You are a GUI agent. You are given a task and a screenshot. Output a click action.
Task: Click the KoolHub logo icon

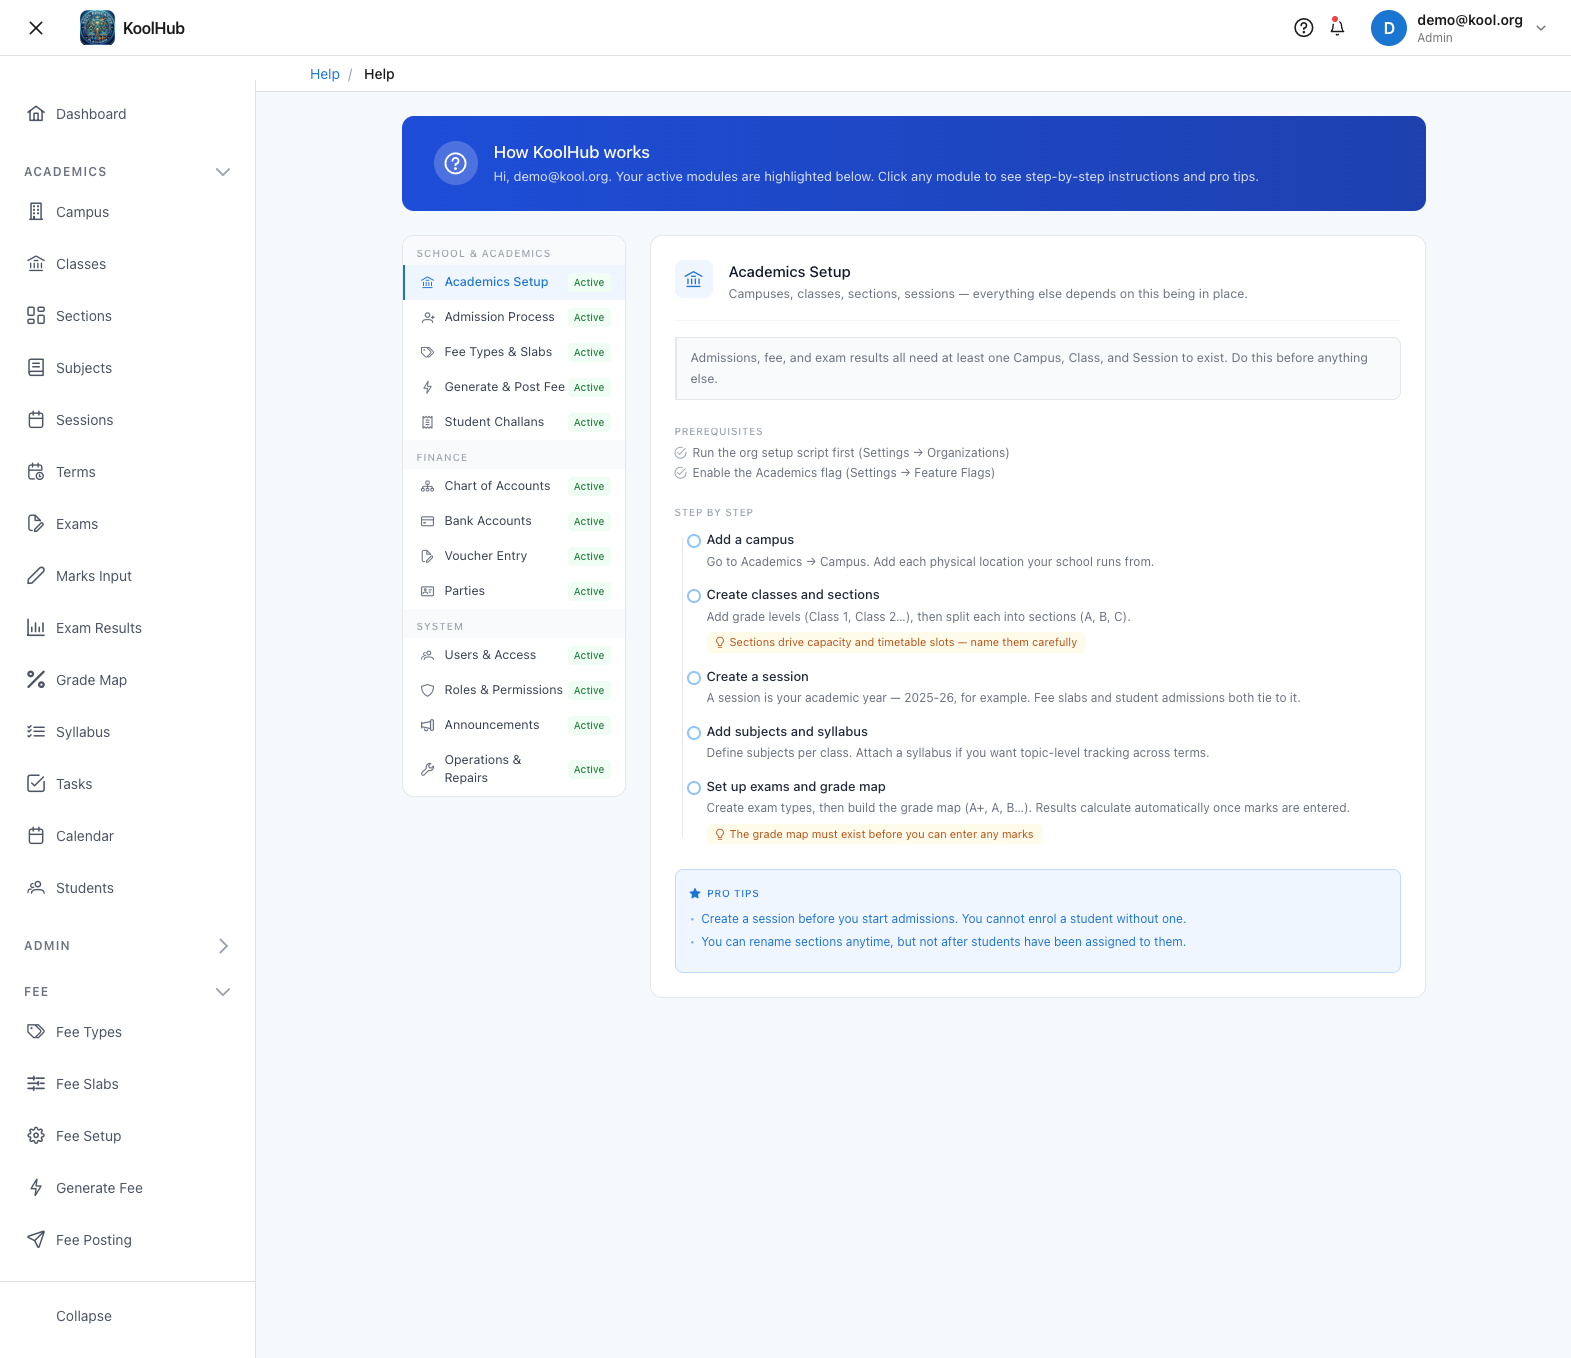(x=97, y=28)
